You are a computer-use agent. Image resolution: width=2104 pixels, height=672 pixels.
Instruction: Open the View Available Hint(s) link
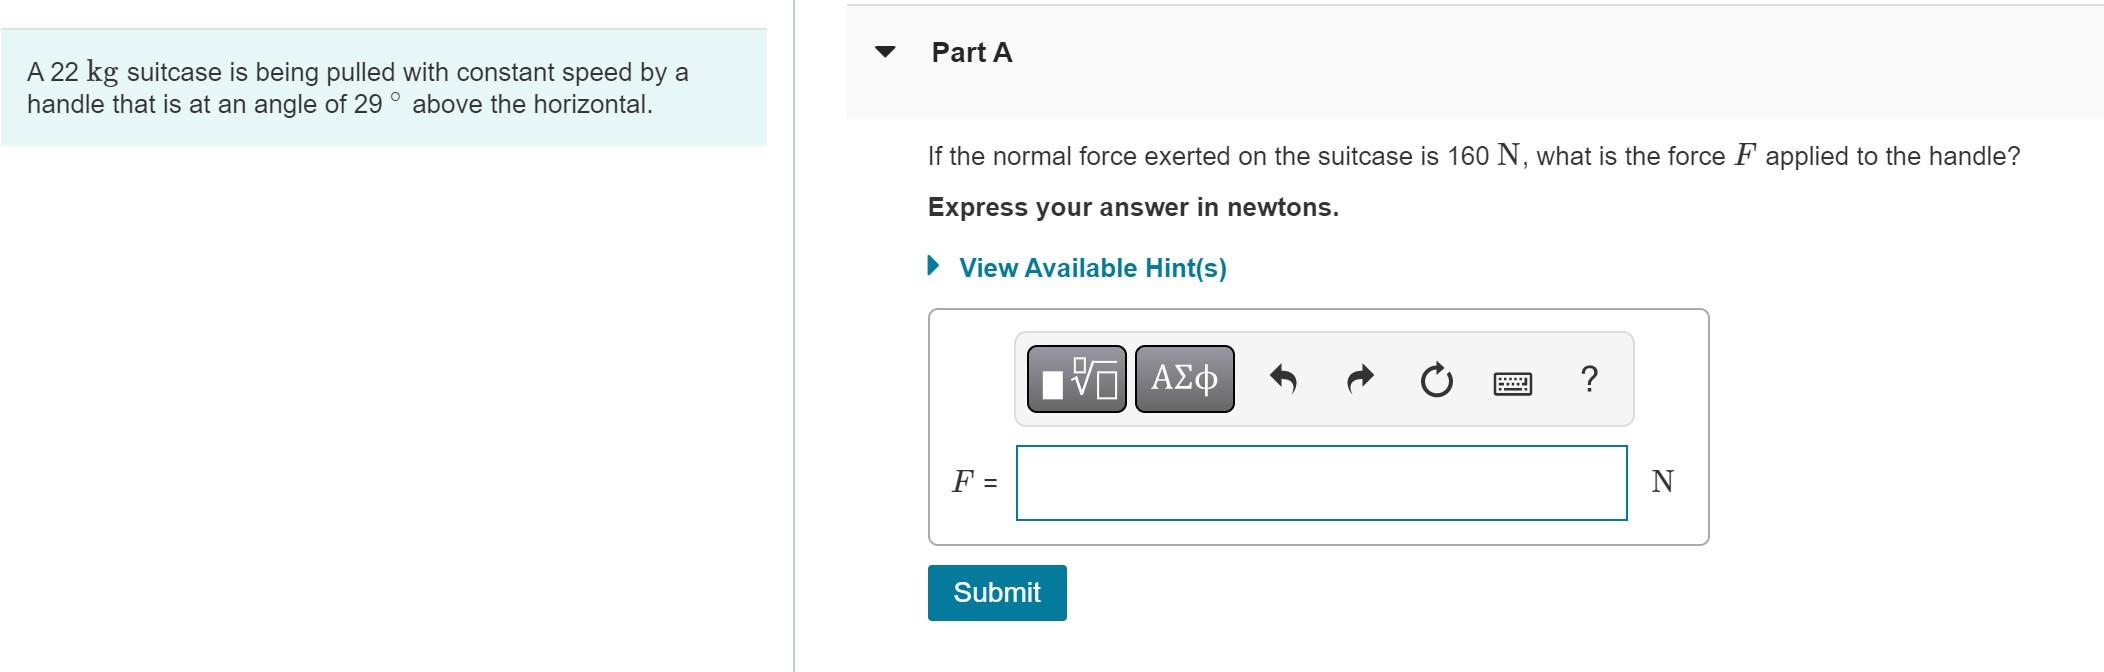click(1092, 267)
